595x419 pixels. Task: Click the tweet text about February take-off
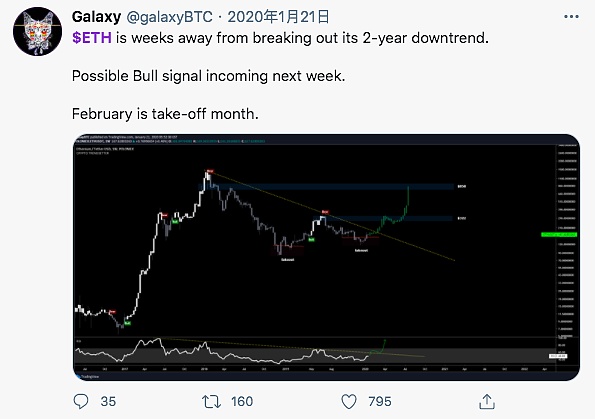[165, 114]
